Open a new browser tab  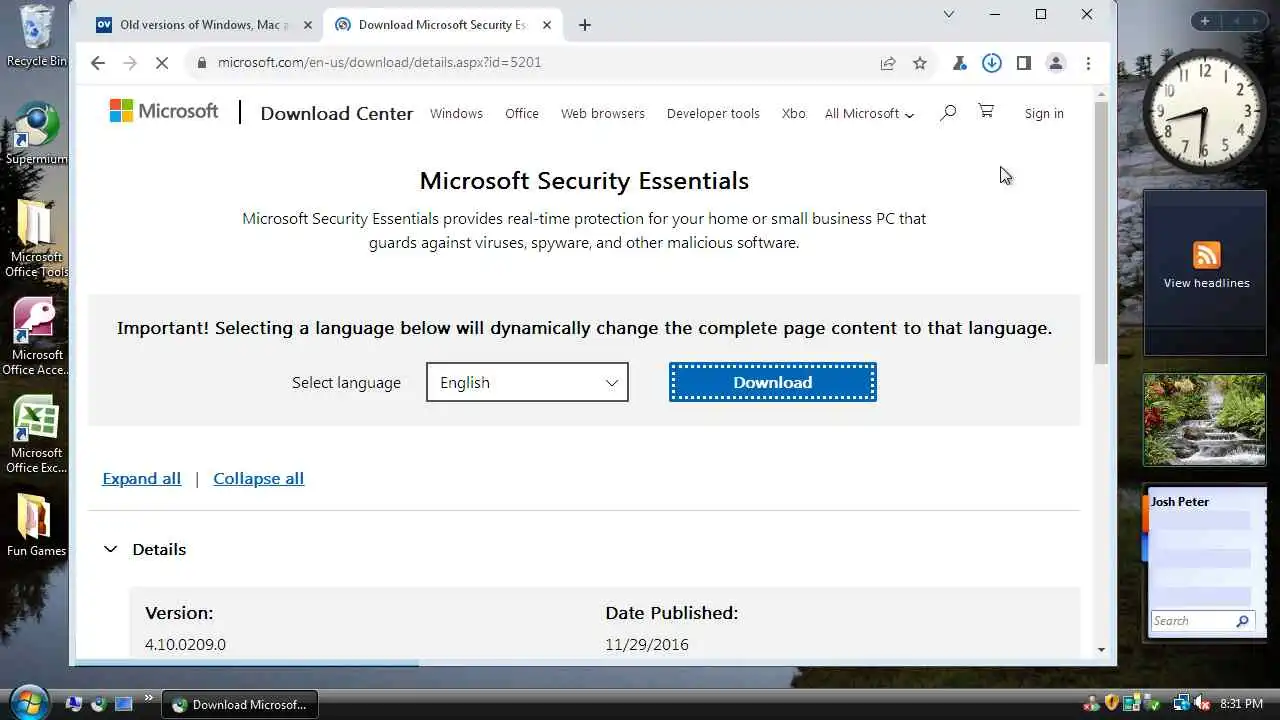(x=585, y=25)
